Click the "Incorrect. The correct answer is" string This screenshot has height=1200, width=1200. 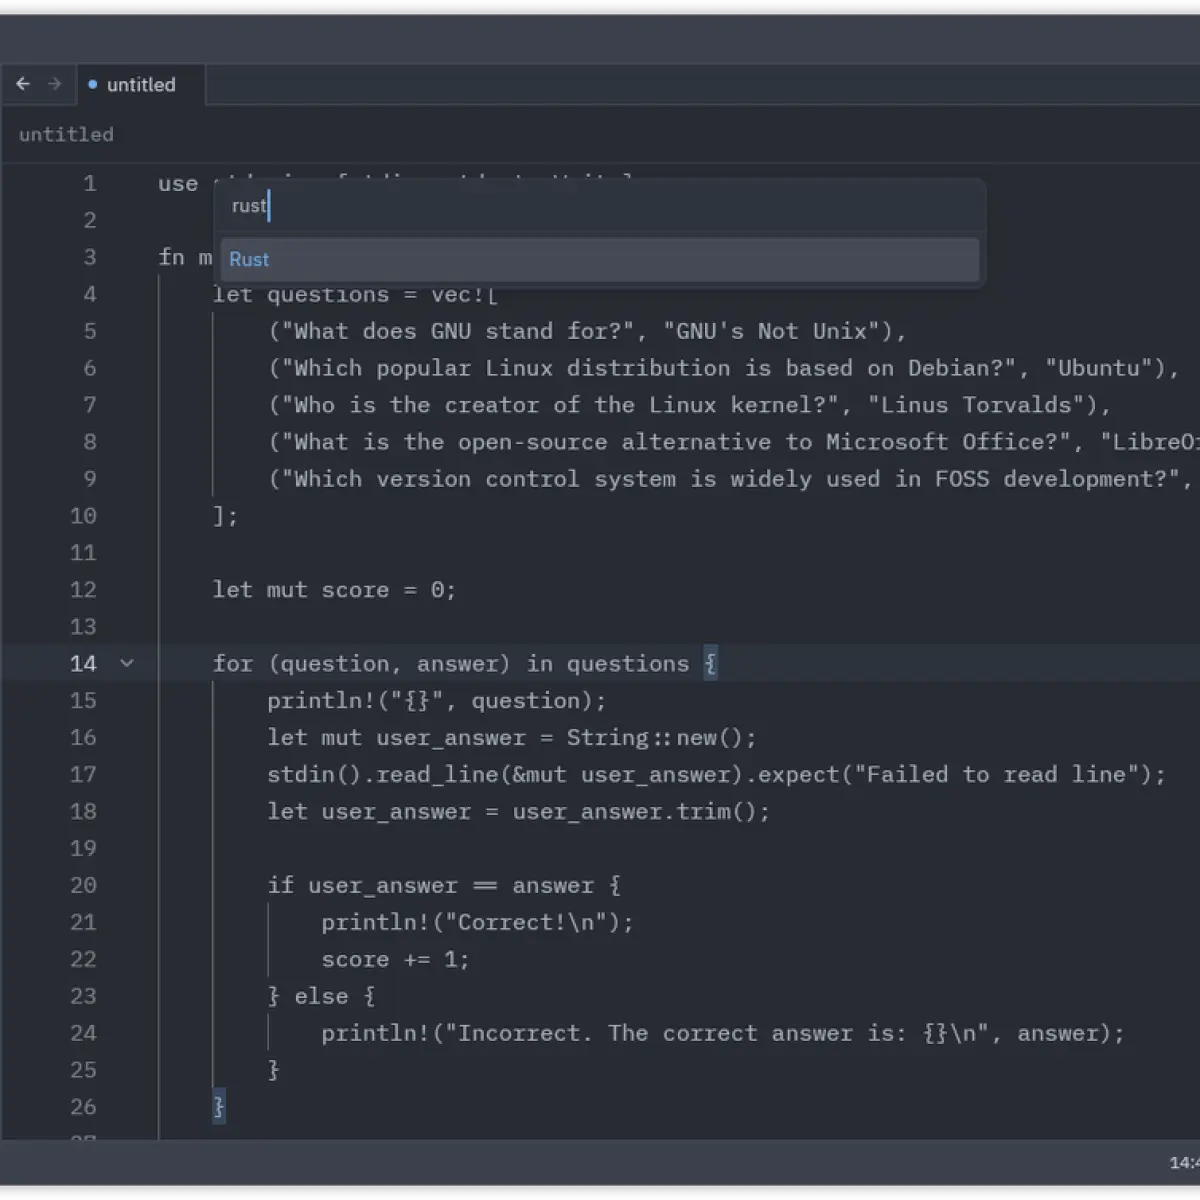click(x=718, y=1033)
